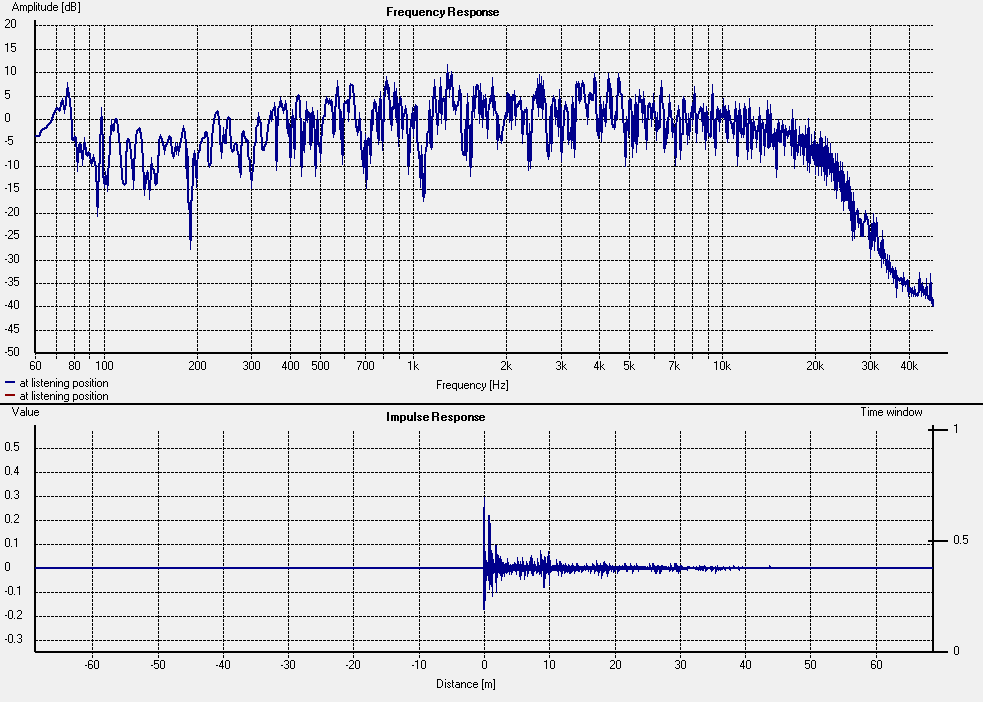This screenshot has width=983, height=702.
Task: Click the "Value" axis label
Action: tap(25, 412)
